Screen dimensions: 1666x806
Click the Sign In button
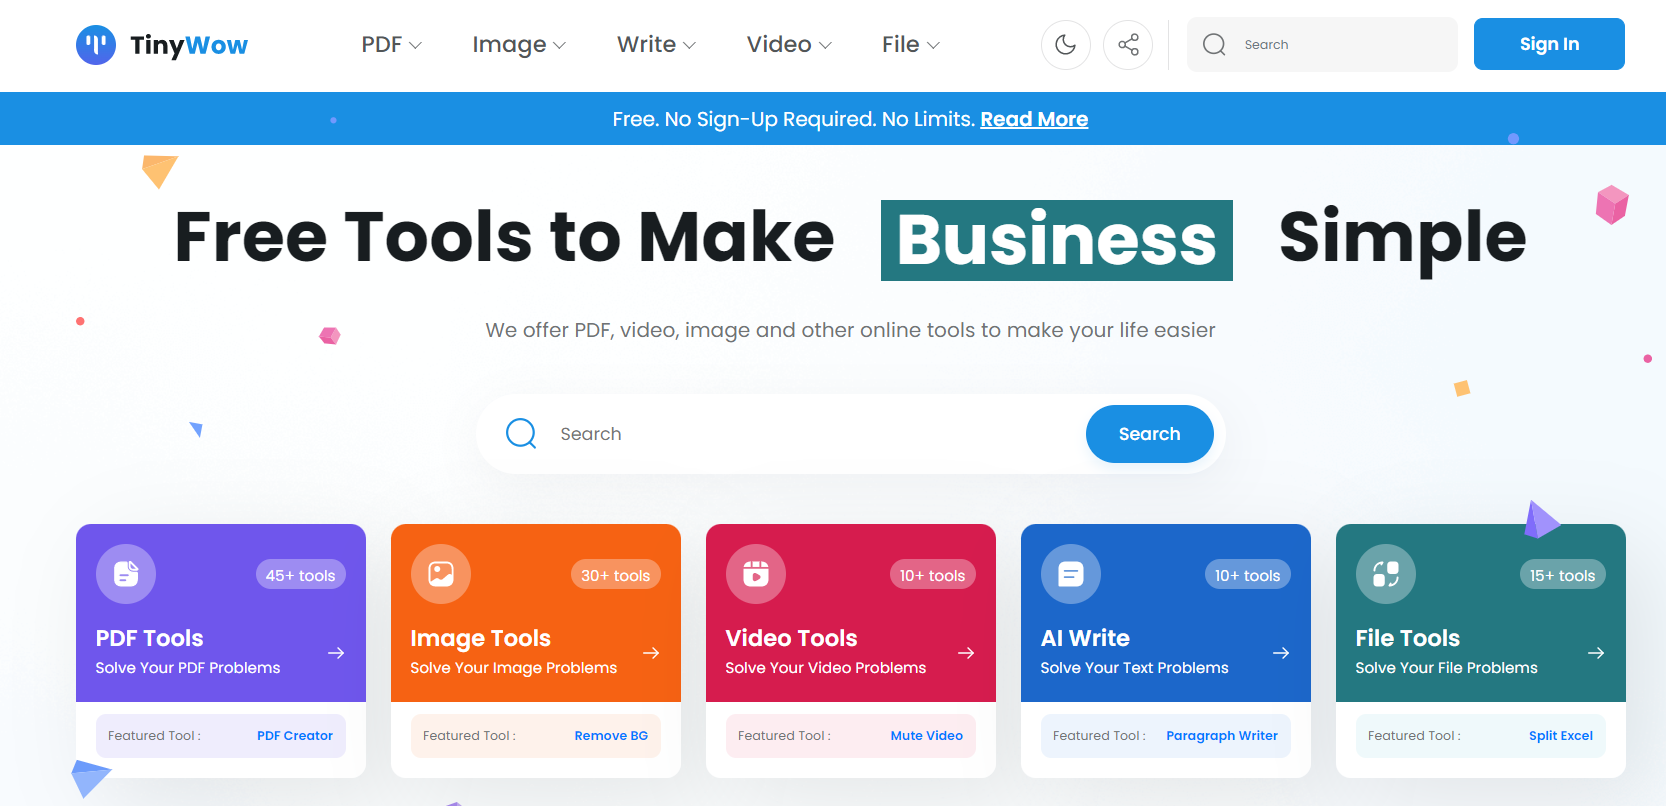(x=1549, y=44)
